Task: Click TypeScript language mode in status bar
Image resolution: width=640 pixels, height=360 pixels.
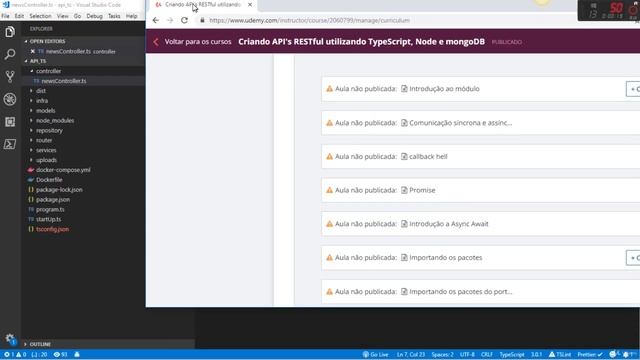Action: [x=512, y=355]
